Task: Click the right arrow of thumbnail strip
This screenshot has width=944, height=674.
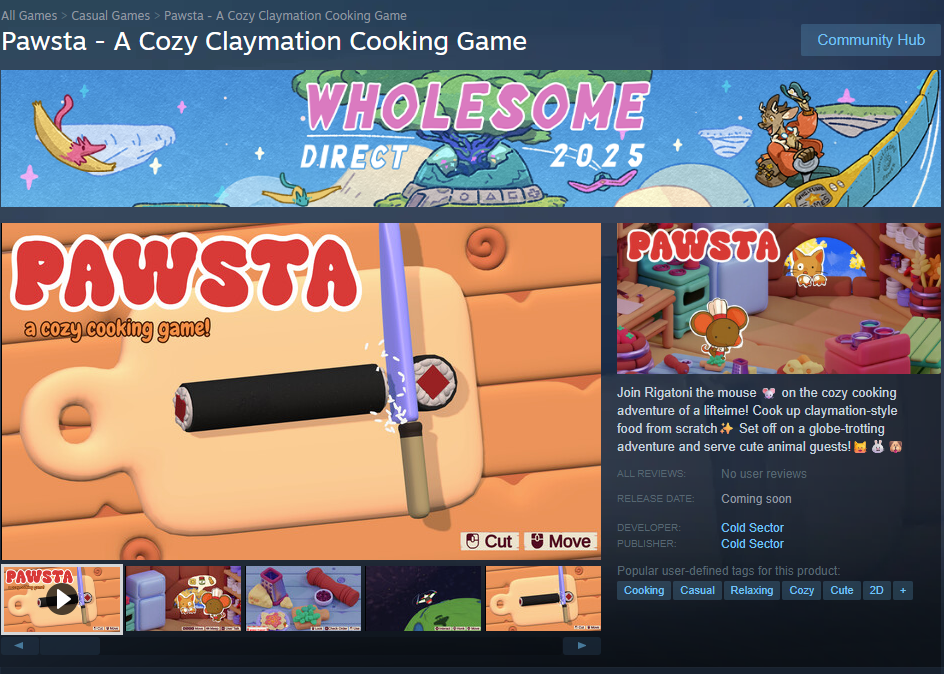Action: 582,646
